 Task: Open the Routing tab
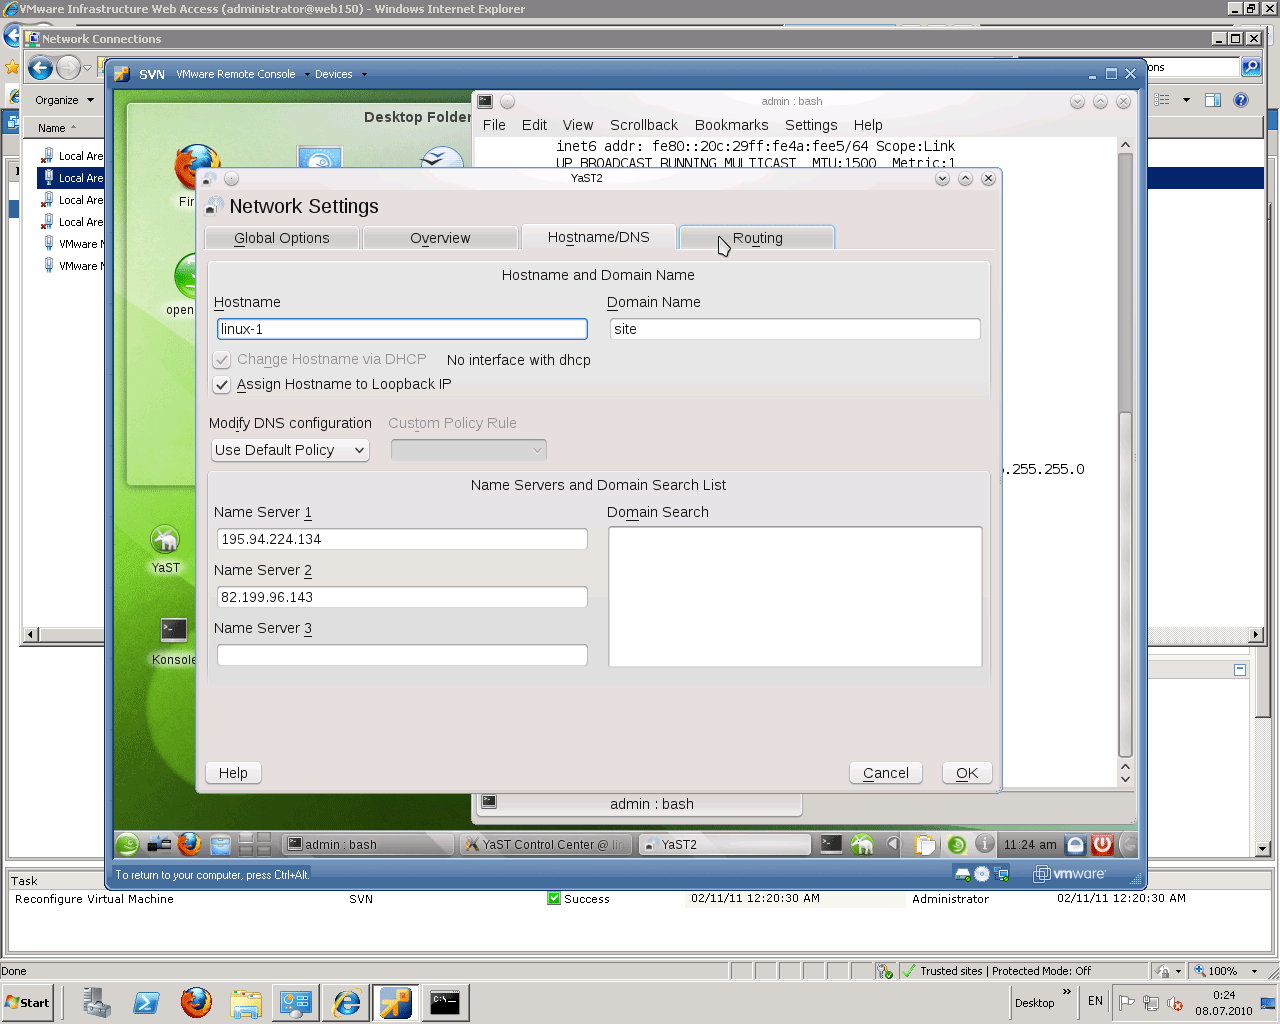(757, 238)
